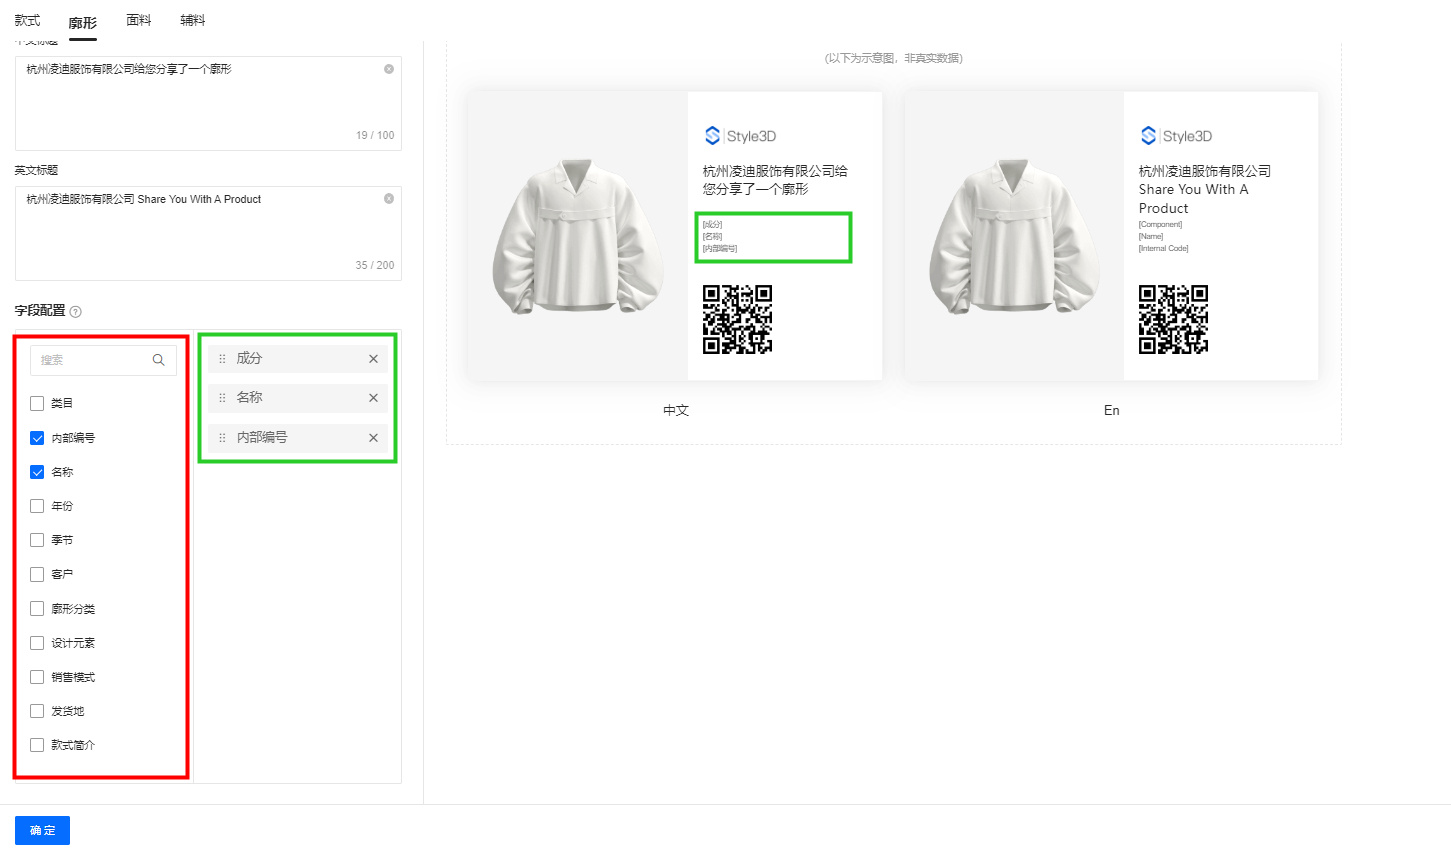Click the drag handle beside 内部编号
1451x850 pixels.
click(x=222, y=438)
